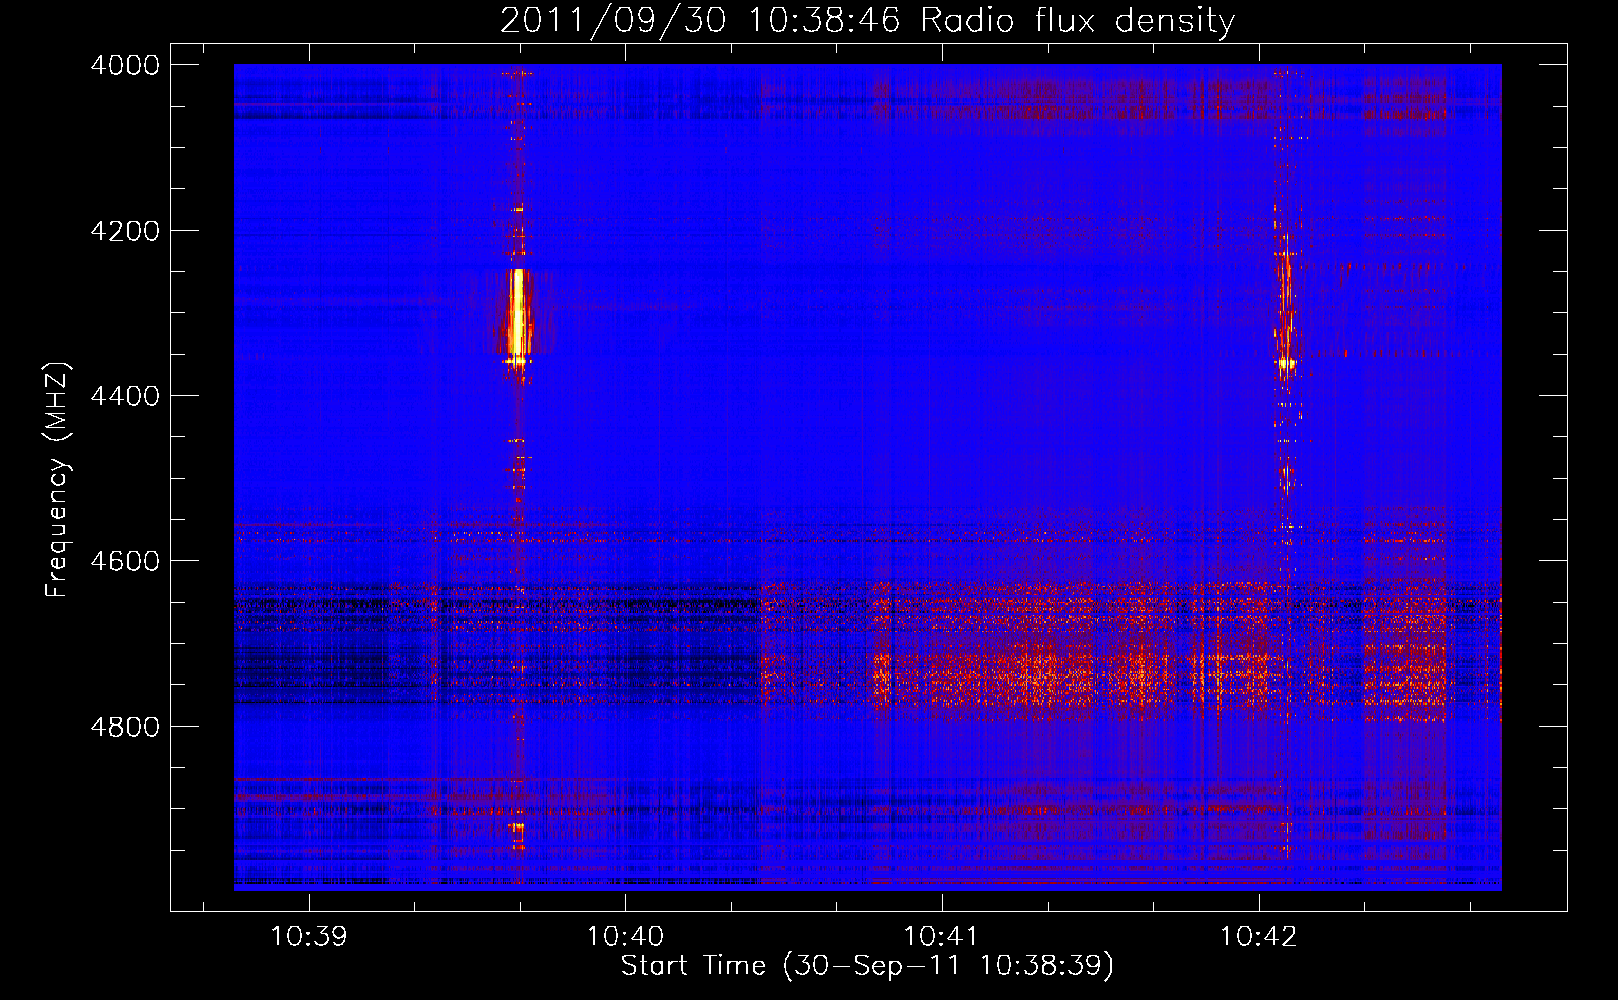1618x1000 pixels.
Task: Click the plot title 'Radio flux density'
Action: pyautogui.click(x=867, y=20)
